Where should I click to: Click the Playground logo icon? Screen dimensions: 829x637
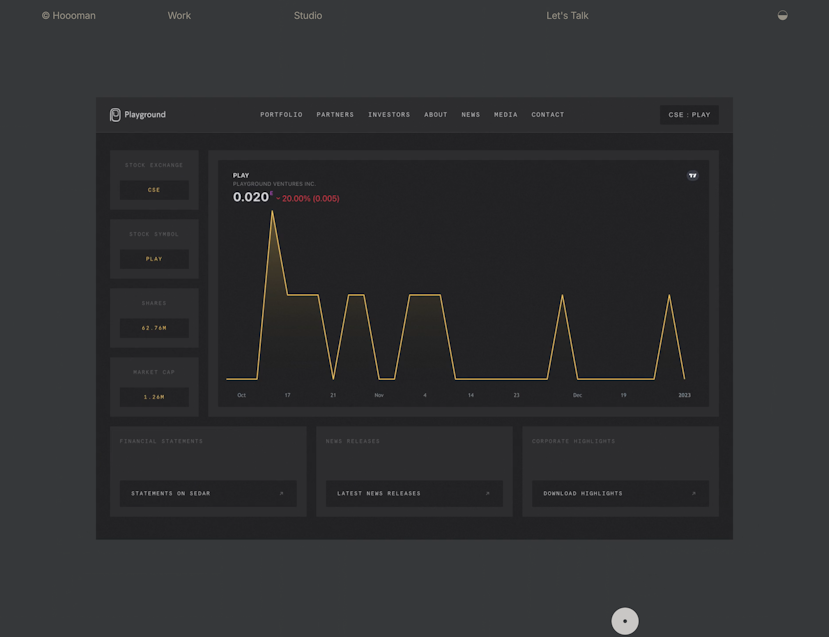115,115
